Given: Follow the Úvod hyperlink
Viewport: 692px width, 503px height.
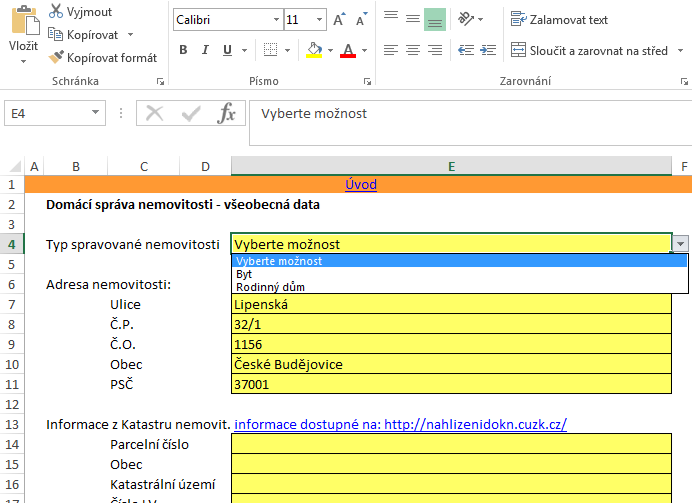Looking at the screenshot, I should [361, 184].
